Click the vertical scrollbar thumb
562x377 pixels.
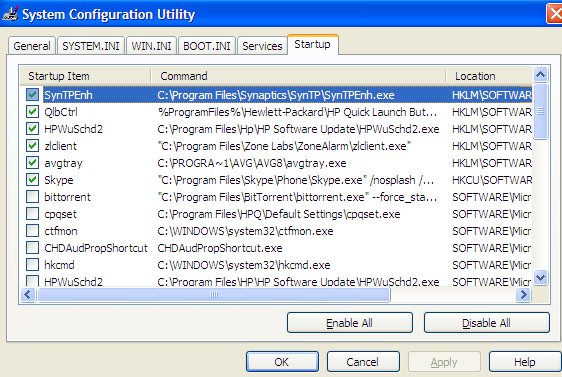(540, 111)
